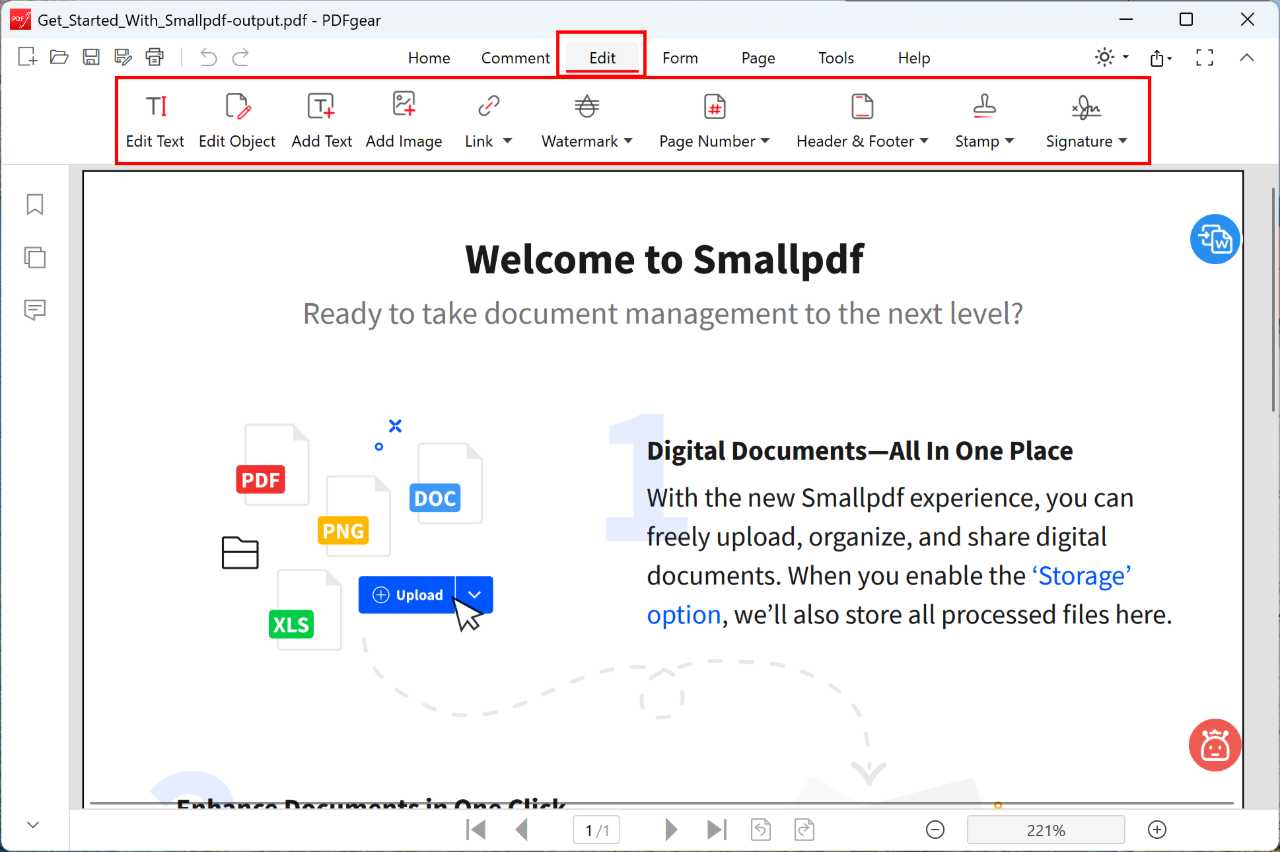
Task: Open a file with the folder icon
Action: (59, 57)
